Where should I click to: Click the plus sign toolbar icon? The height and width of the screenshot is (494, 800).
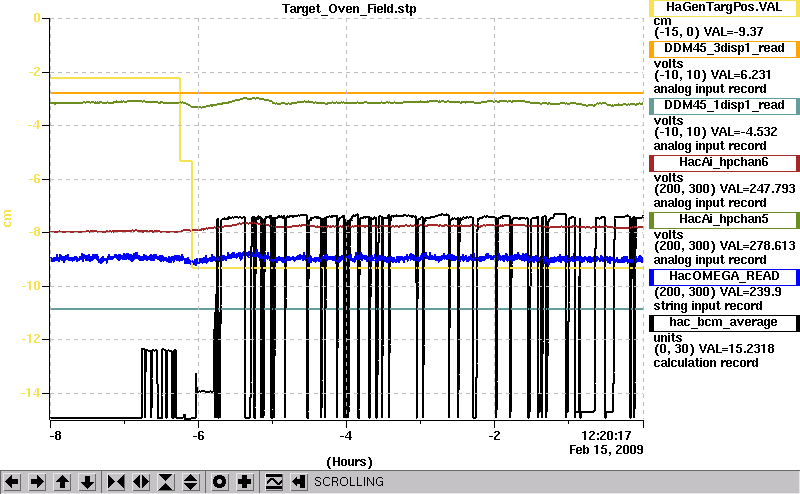(245, 482)
